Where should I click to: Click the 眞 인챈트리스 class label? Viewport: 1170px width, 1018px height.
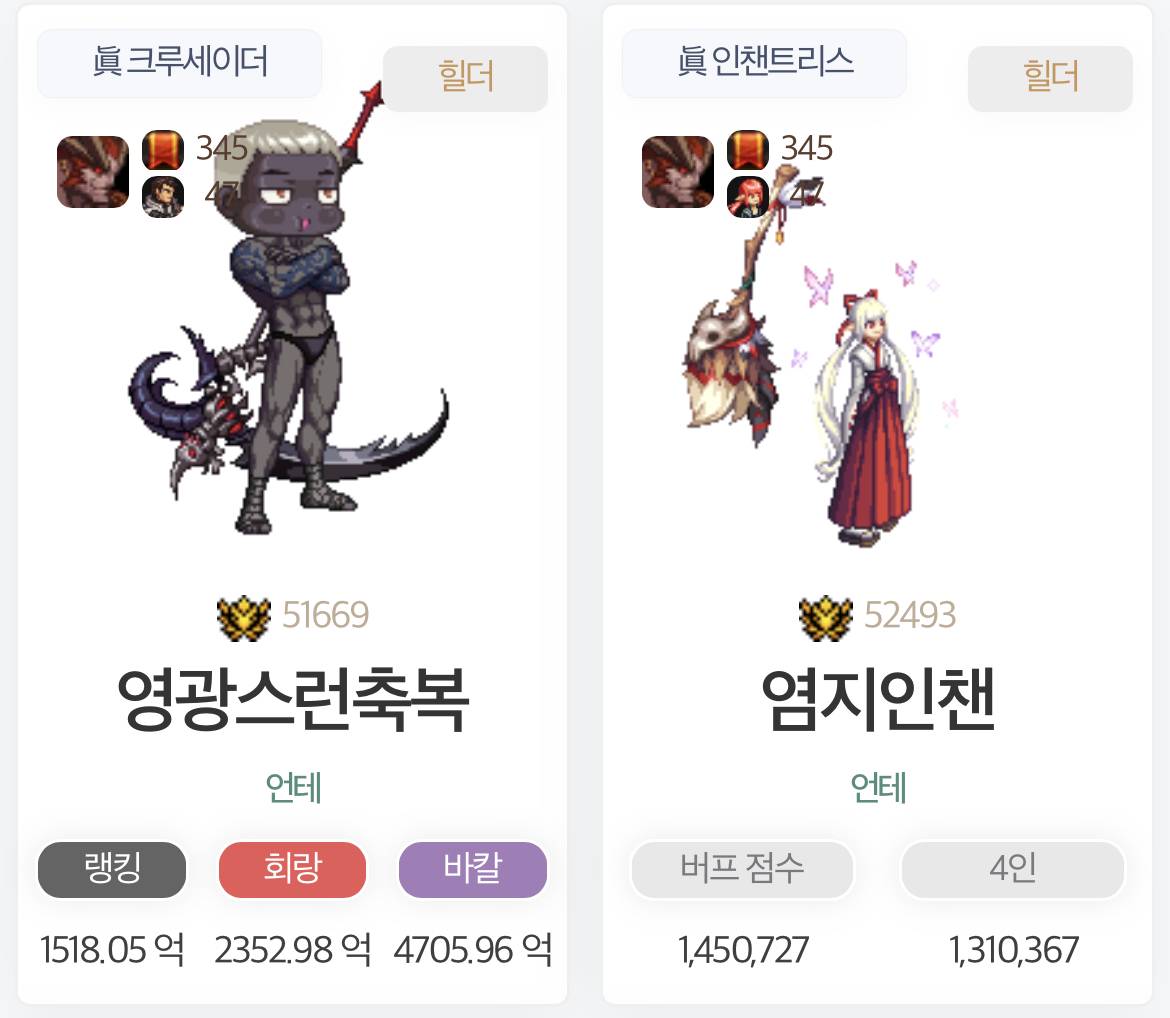tap(765, 63)
